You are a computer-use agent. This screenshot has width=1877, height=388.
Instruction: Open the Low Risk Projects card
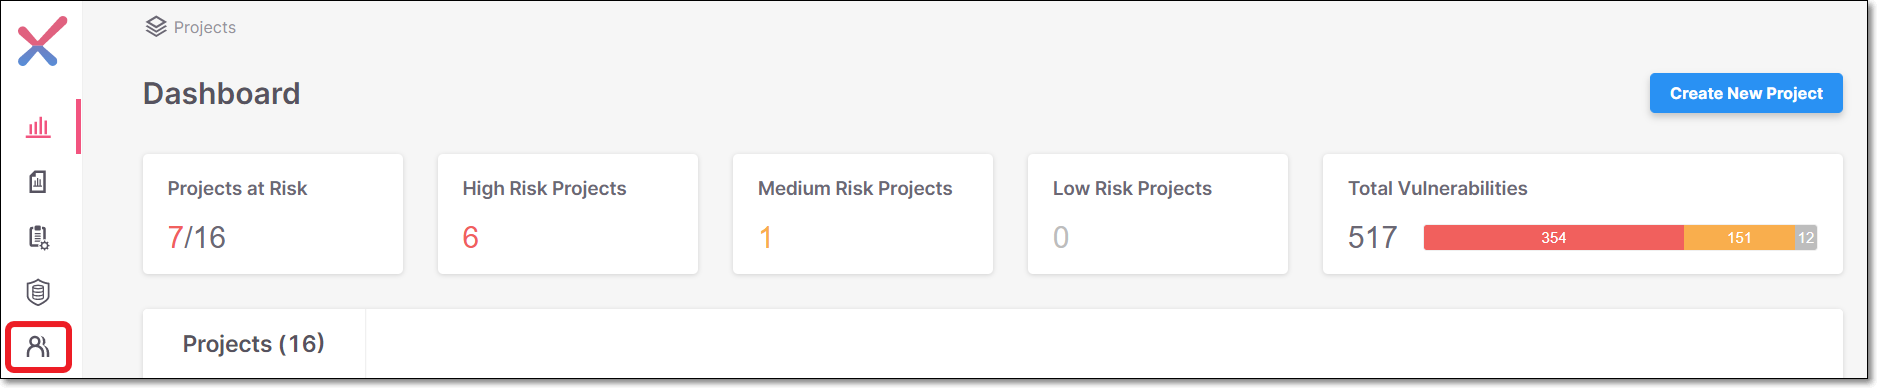pos(1158,214)
